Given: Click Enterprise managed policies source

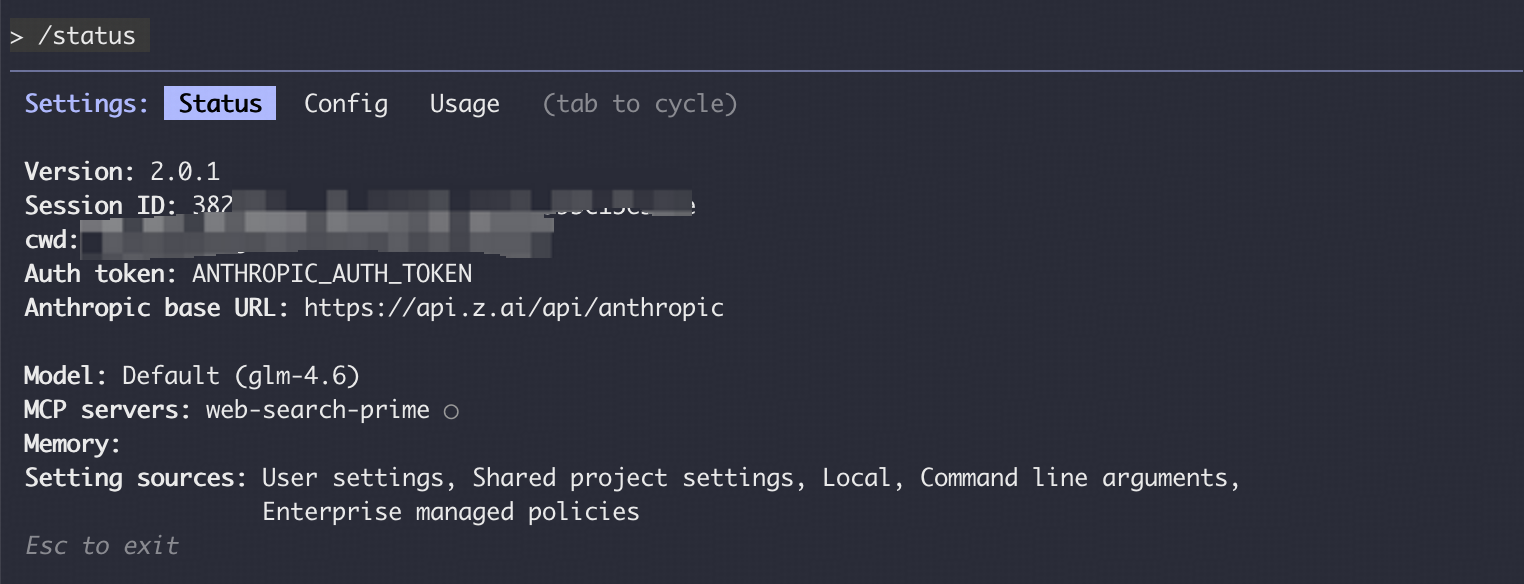Looking at the screenshot, I should [450, 512].
